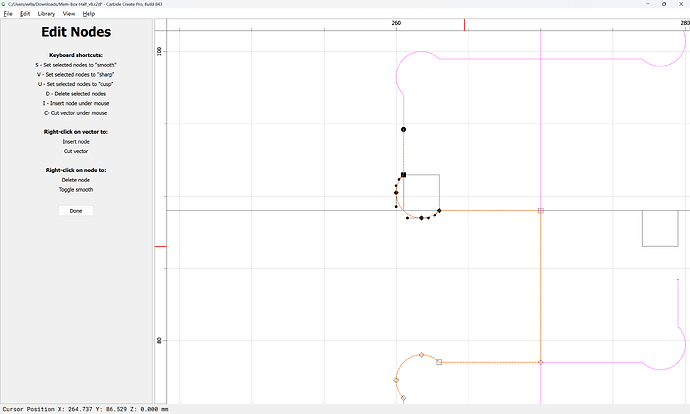This screenshot has width=690, height=414.
Task: Click the Done button to finish node editing
Action: point(76,211)
